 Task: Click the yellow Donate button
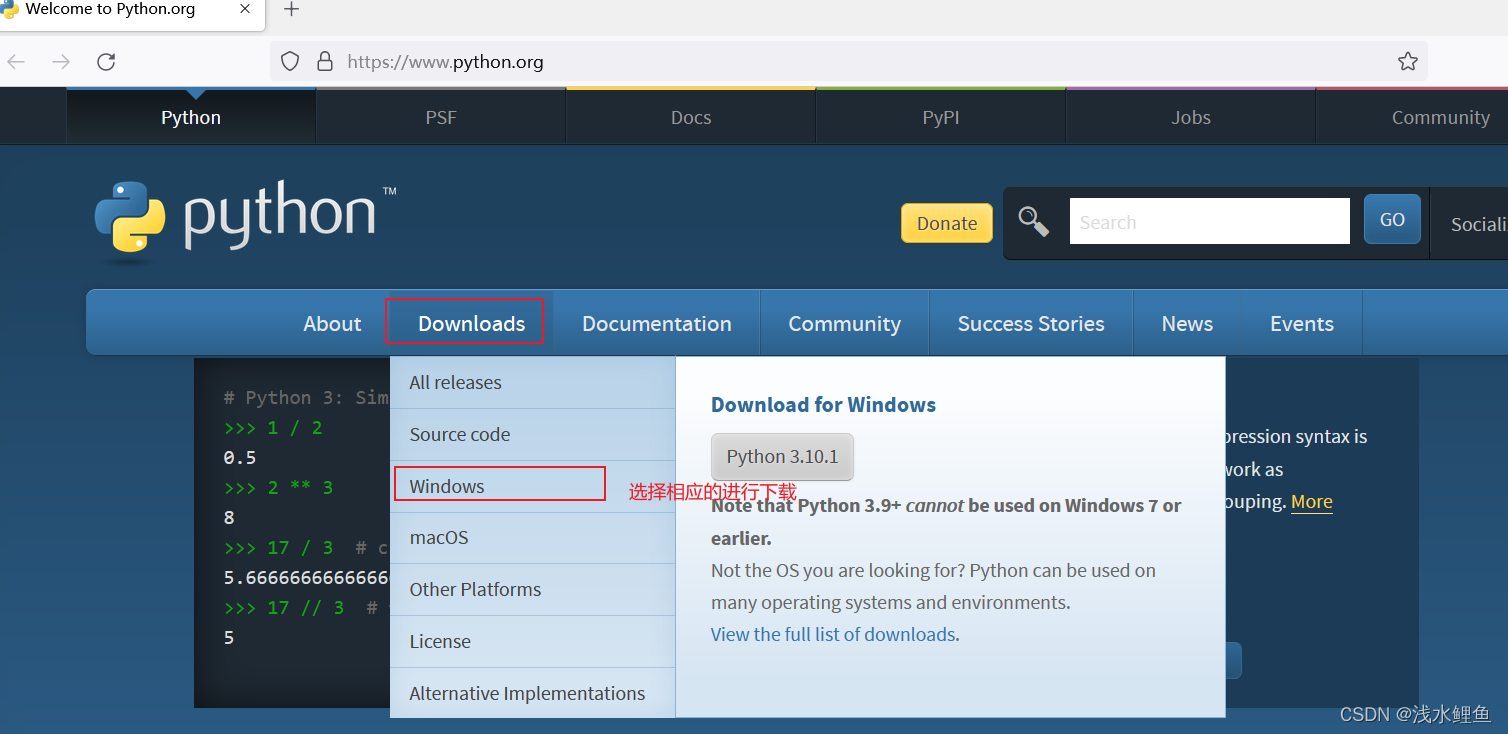point(947,223)
